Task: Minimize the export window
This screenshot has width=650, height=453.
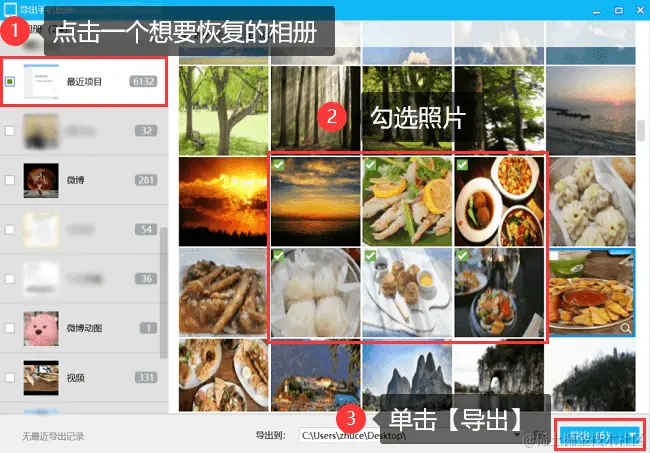Action: (x=597, y=11)
